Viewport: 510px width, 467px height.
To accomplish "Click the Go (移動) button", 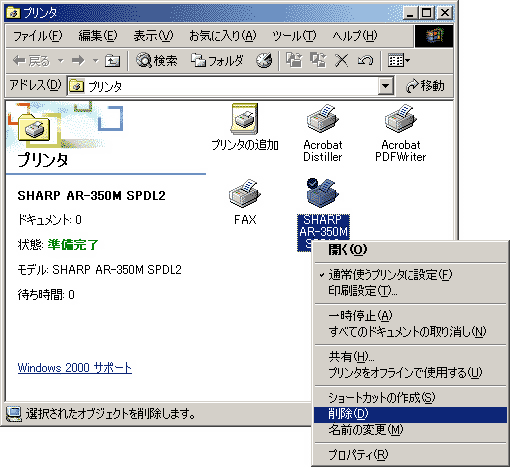I will (x=425, y=86).
